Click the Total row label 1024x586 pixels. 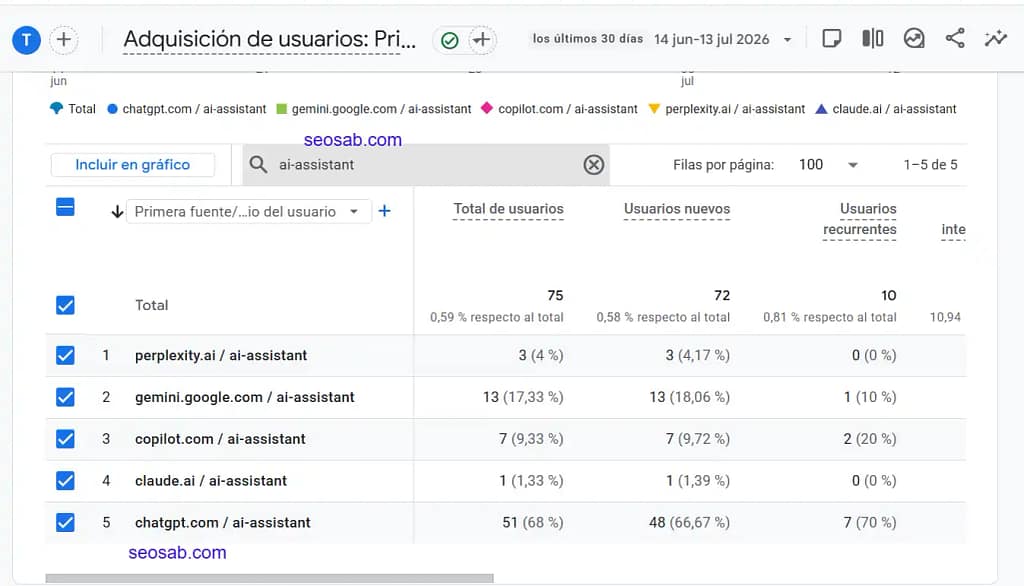click(x=152, y=305)
